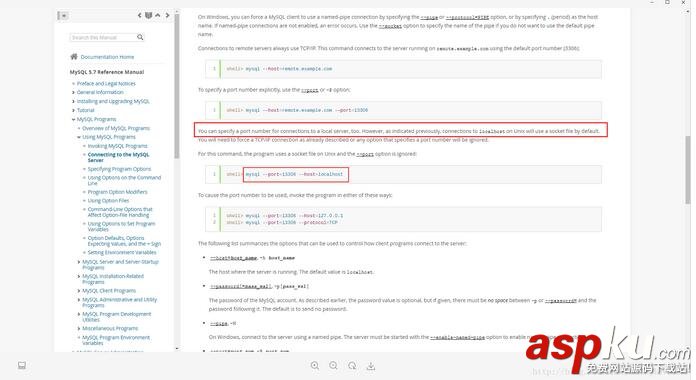Zoom in using the viewer magnifier-plus icon
The height and width of the screenshot is (380, 696).
[x=315, y=366]
